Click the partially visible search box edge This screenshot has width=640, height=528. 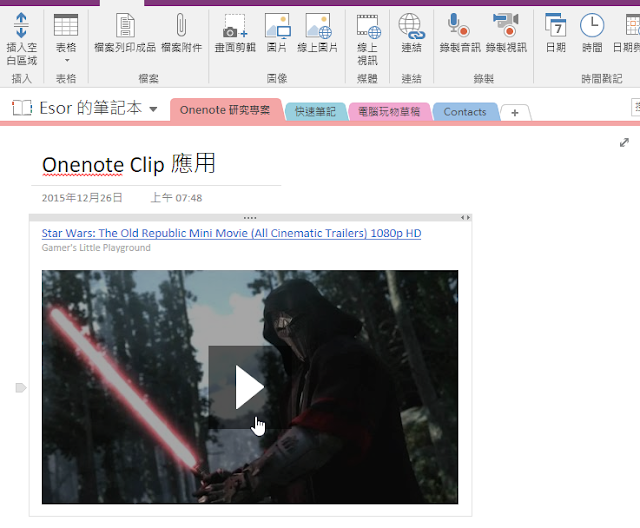(x=636, y=107)
